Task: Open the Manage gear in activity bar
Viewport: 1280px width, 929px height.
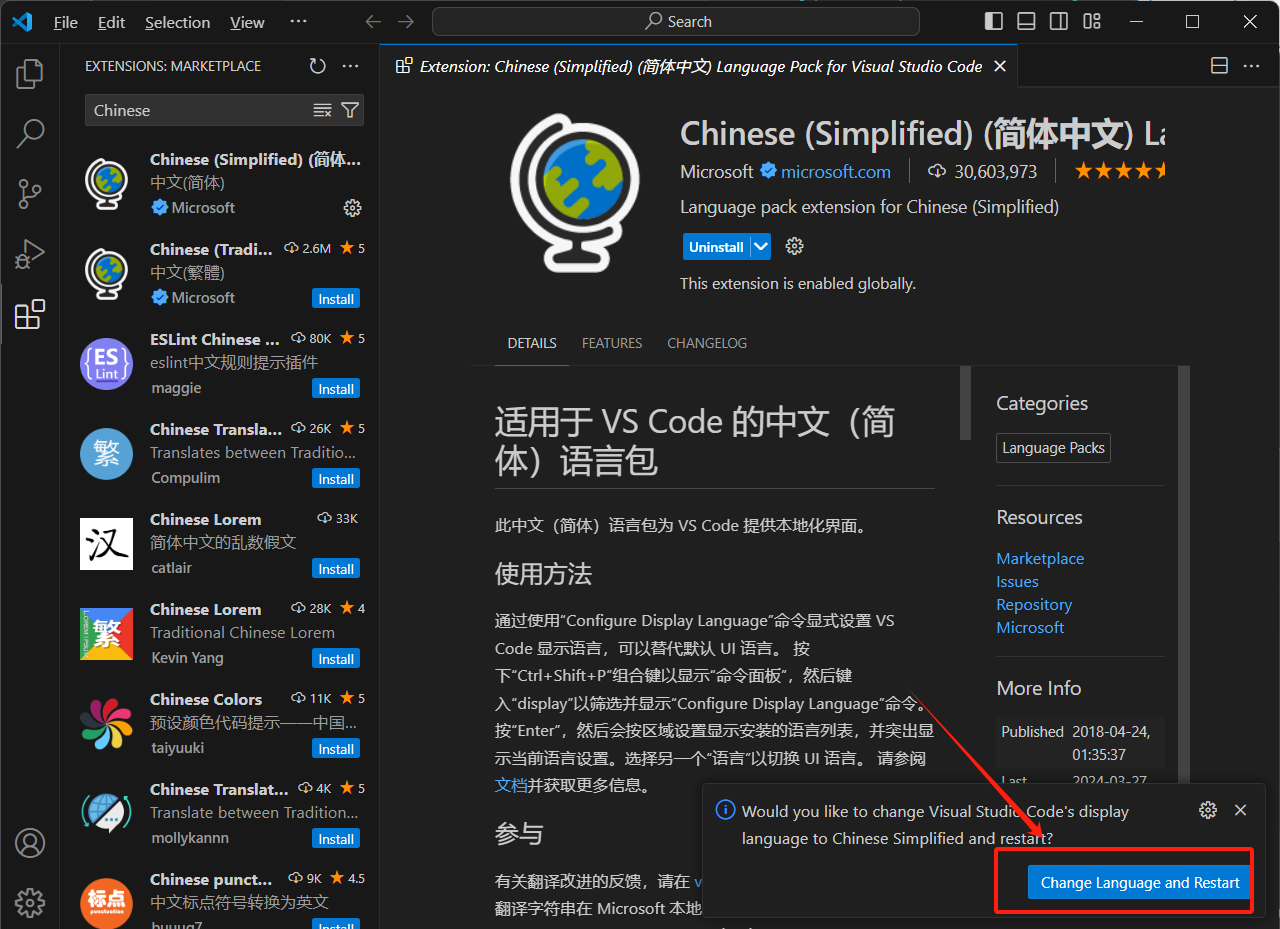Action: coord(30,903)
